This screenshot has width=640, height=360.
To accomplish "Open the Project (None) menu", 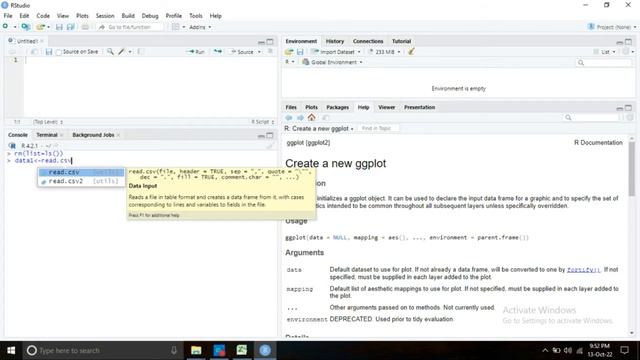I will pyautogui.click(x=612, y=27).
